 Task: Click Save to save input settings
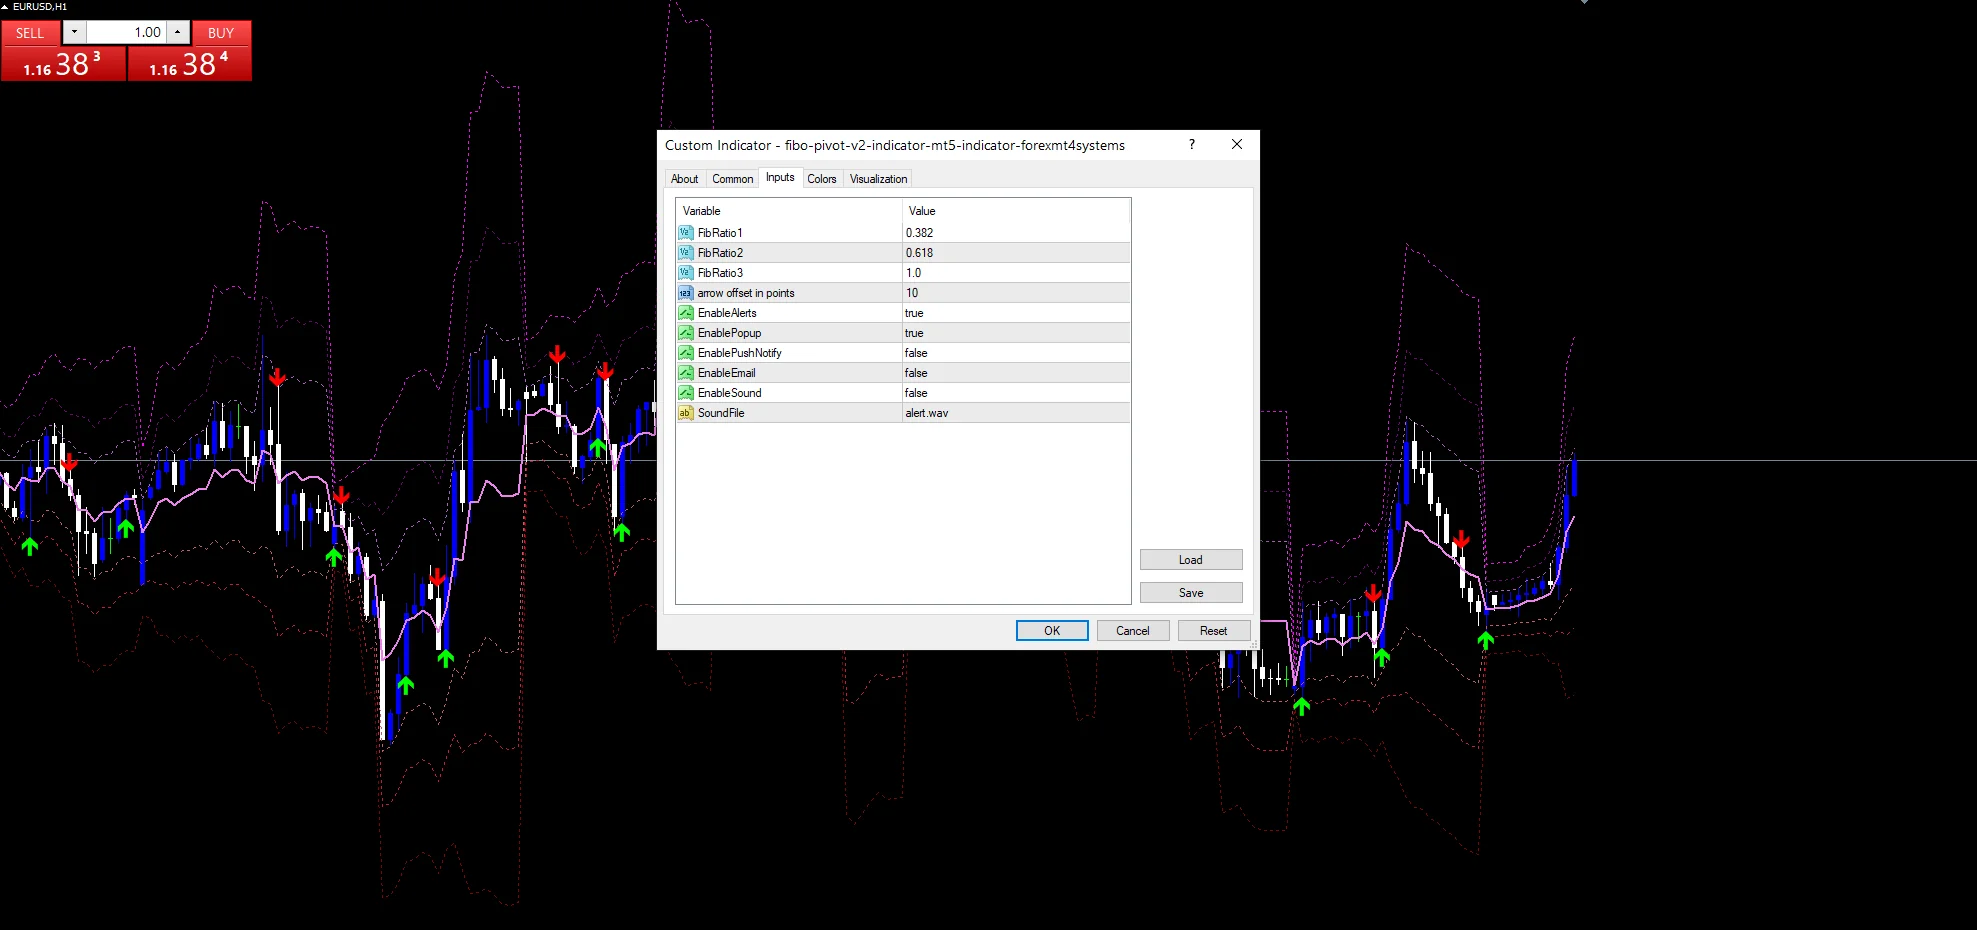[x=1191, y=593]
